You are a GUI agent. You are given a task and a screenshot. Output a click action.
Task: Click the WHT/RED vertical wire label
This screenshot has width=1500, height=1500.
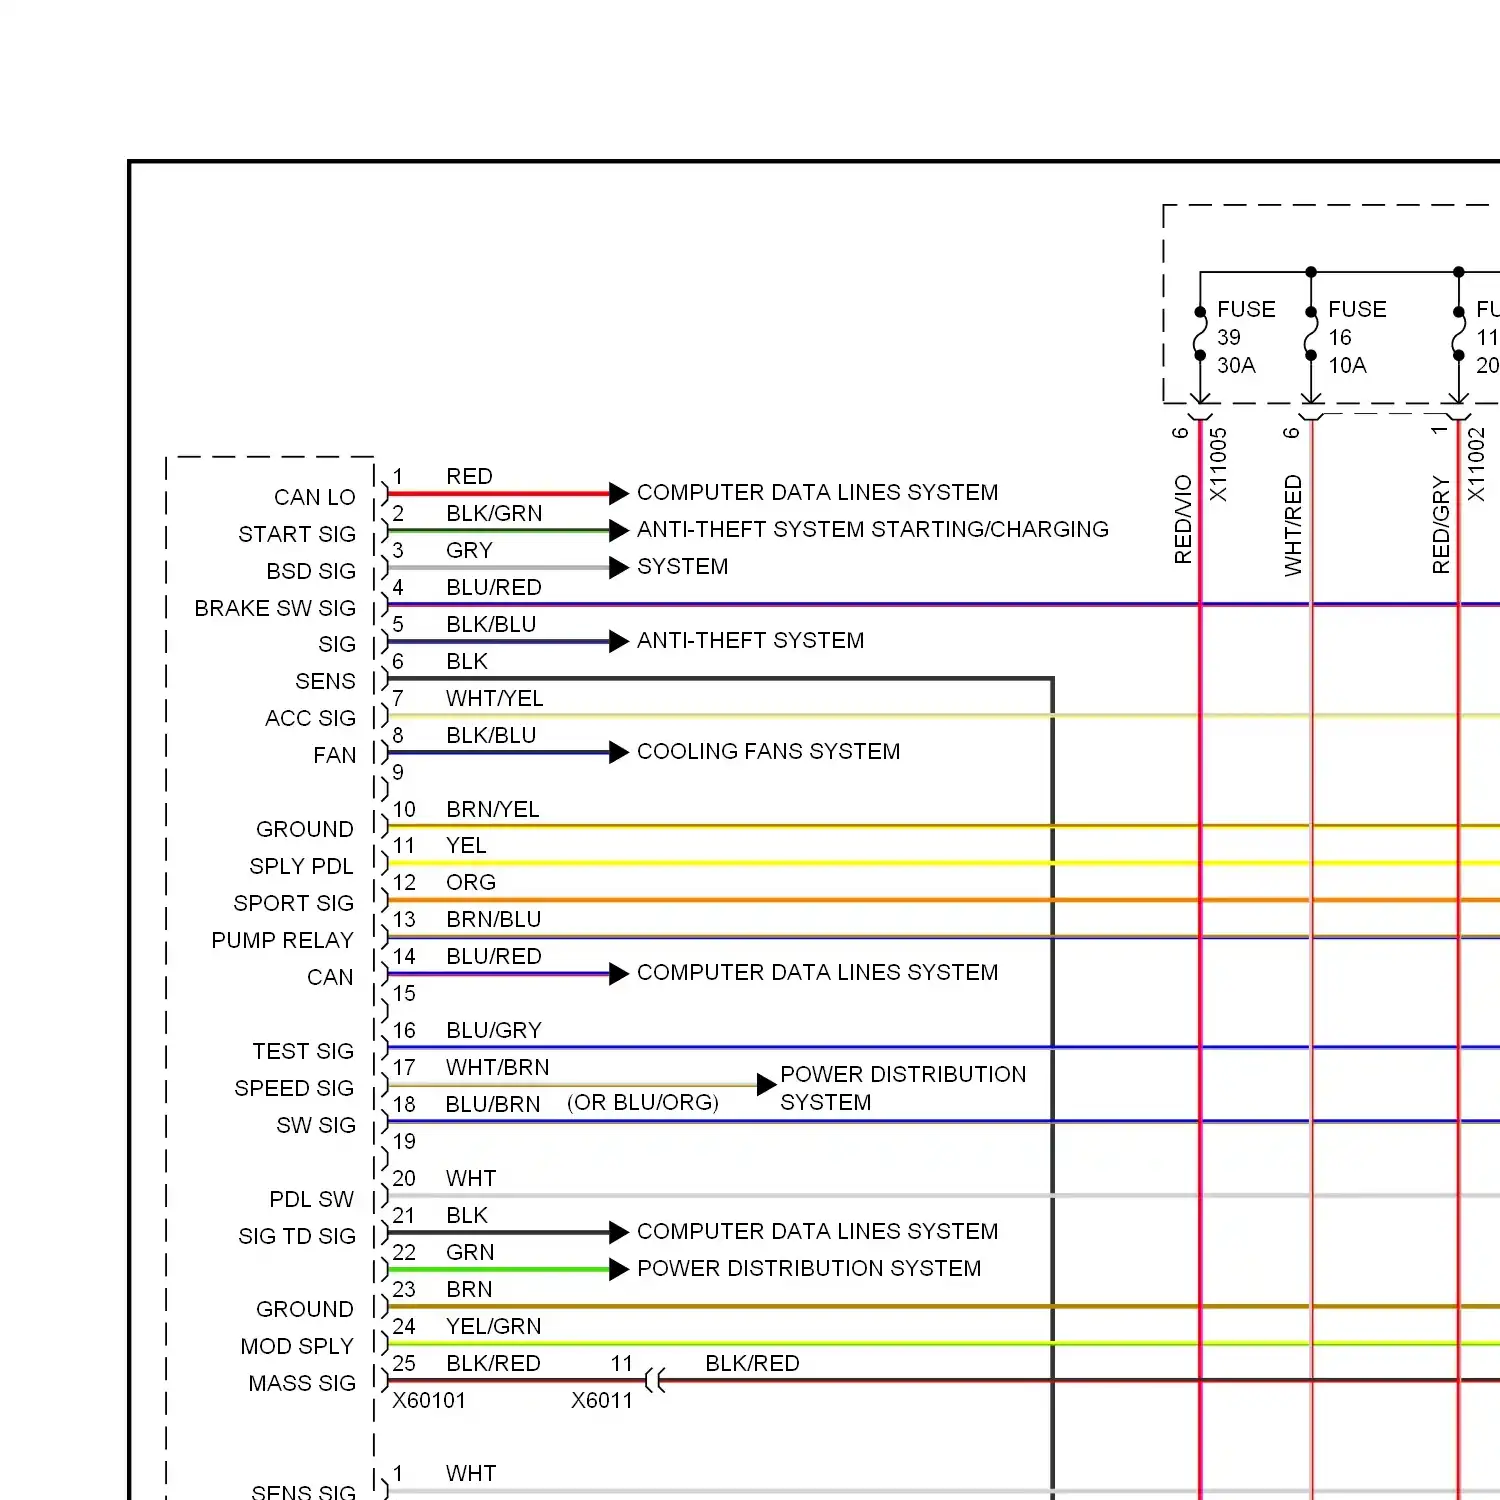point(1293,525)
